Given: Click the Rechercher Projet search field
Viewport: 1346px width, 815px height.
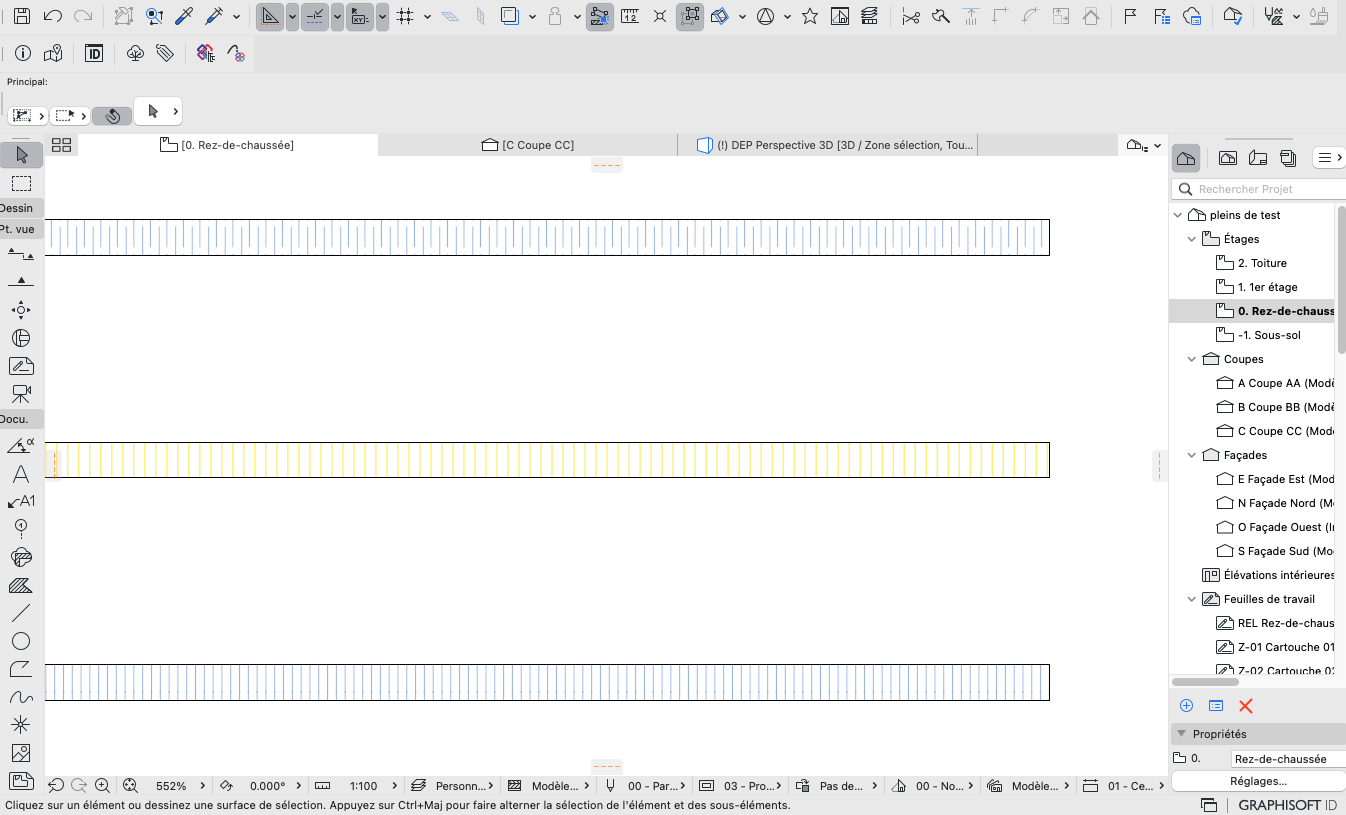Looking at the screenshot, I should coord(1258,188).
